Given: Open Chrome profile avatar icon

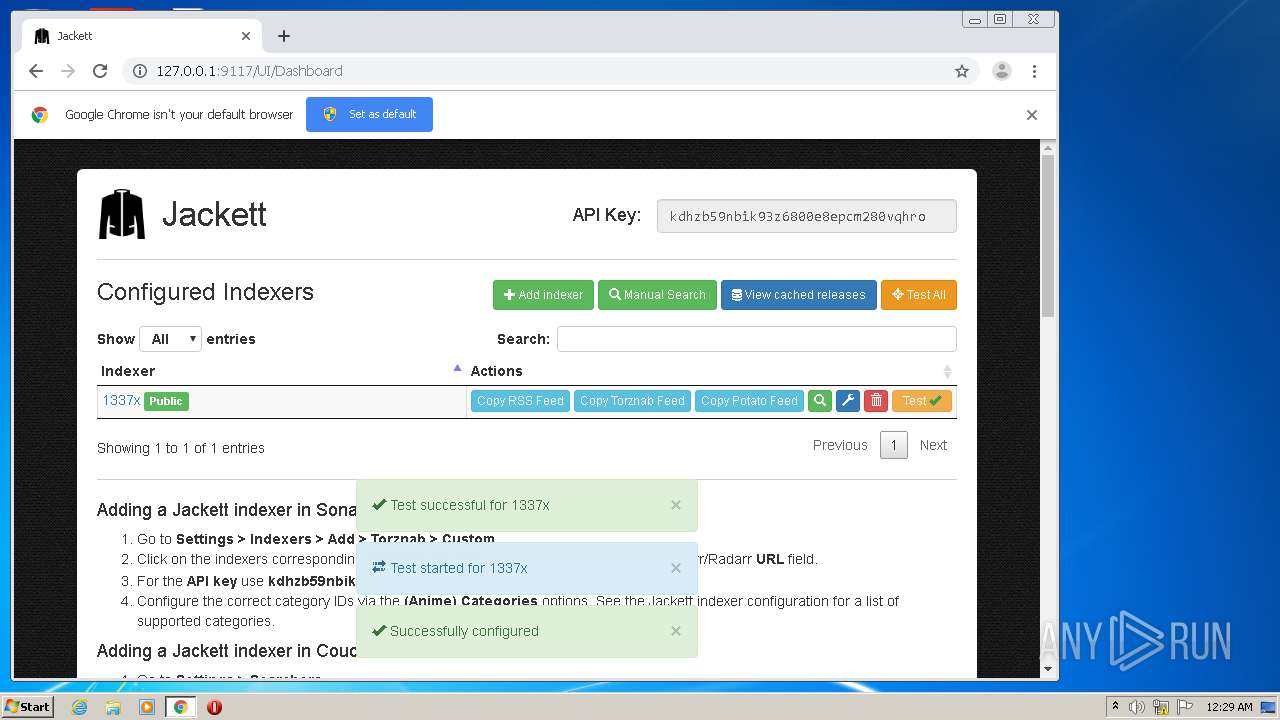Looking at the screenshot, I should click(1001, 71).
